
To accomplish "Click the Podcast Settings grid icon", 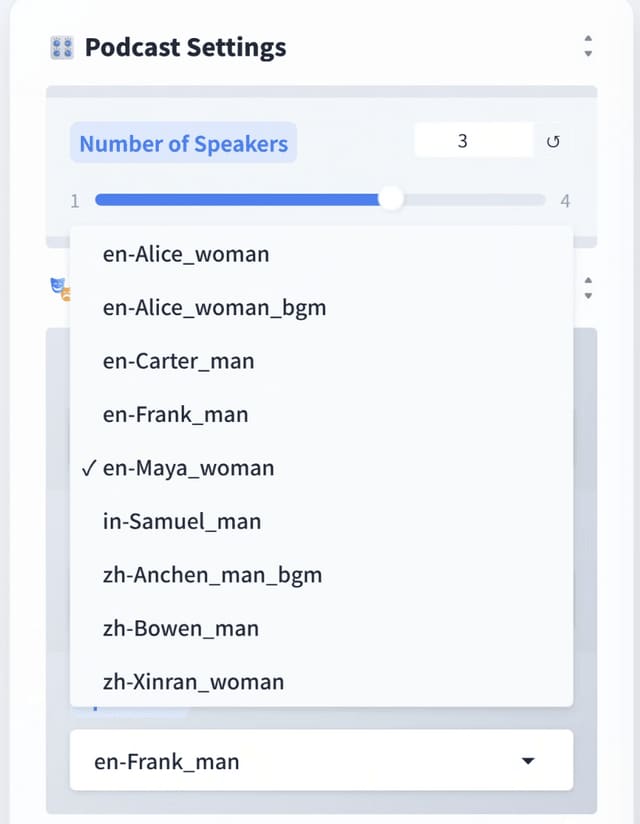I will pos(61,47).
